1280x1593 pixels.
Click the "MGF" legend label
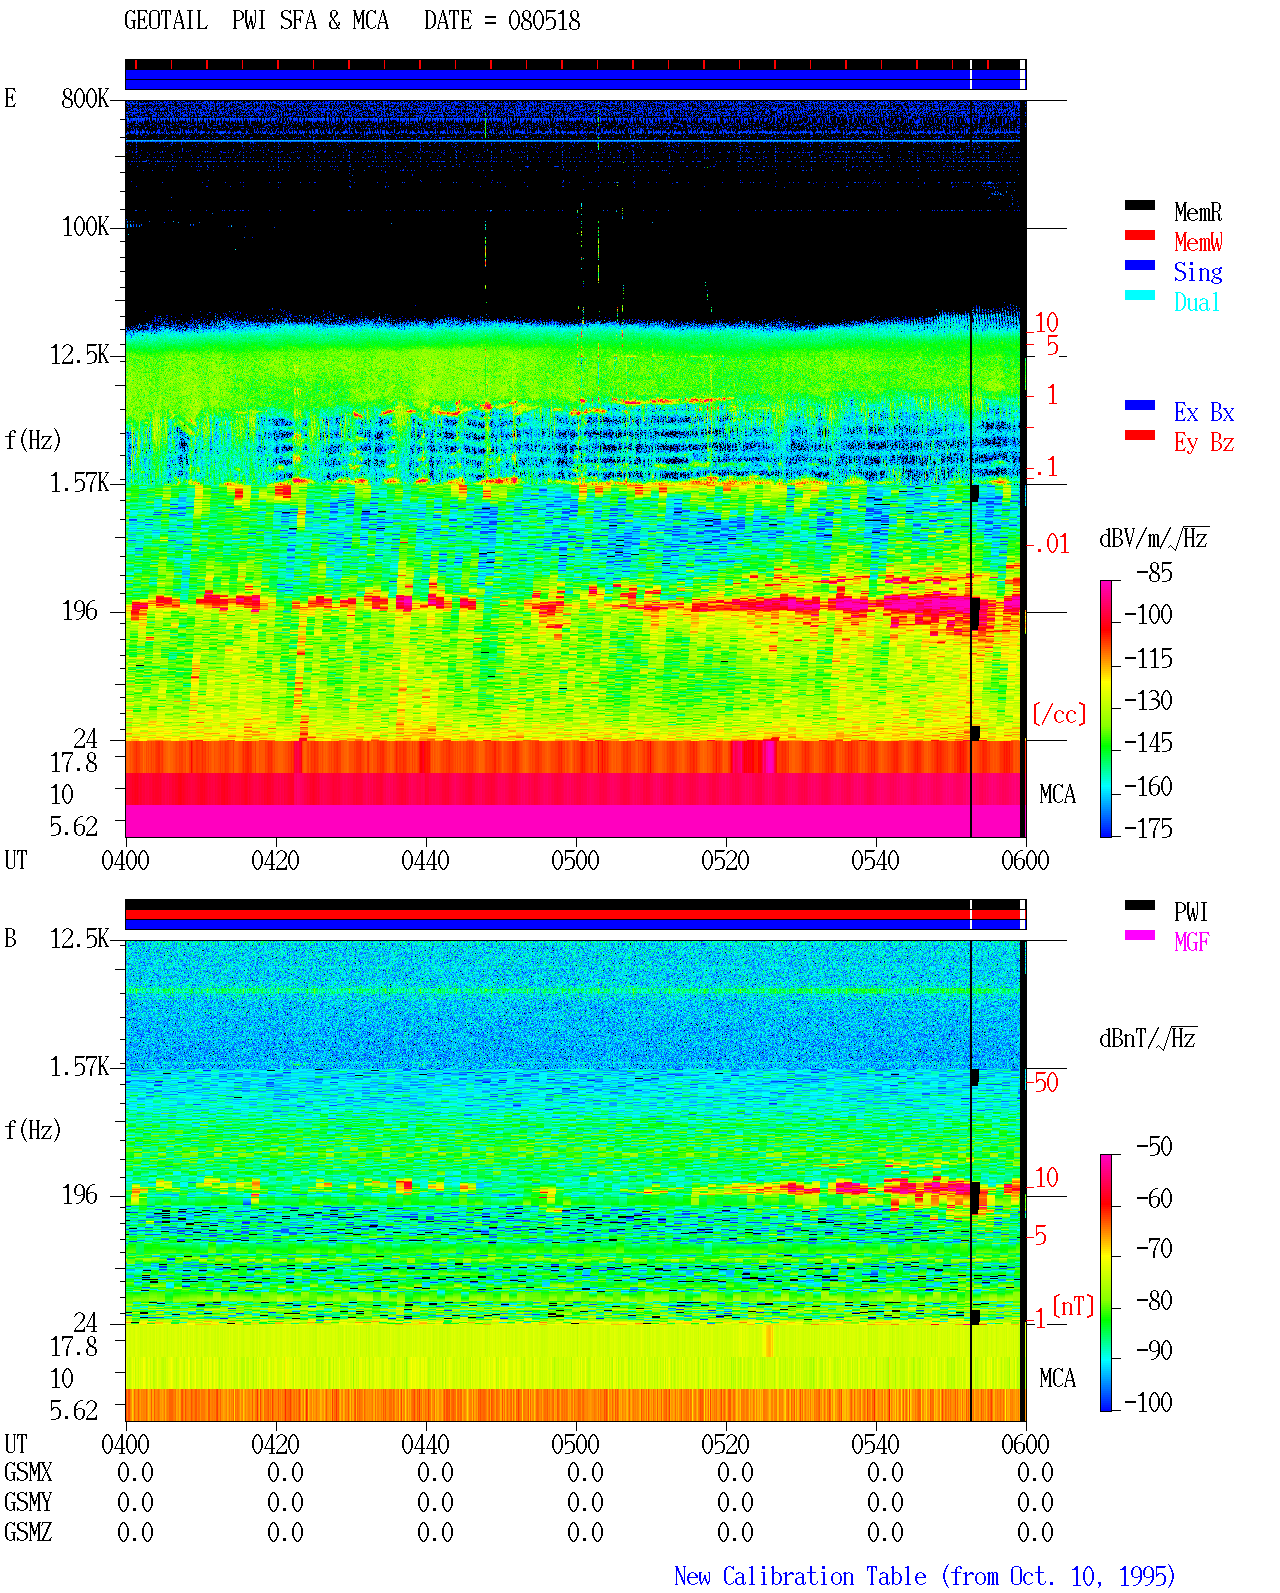coord(1192,942)
